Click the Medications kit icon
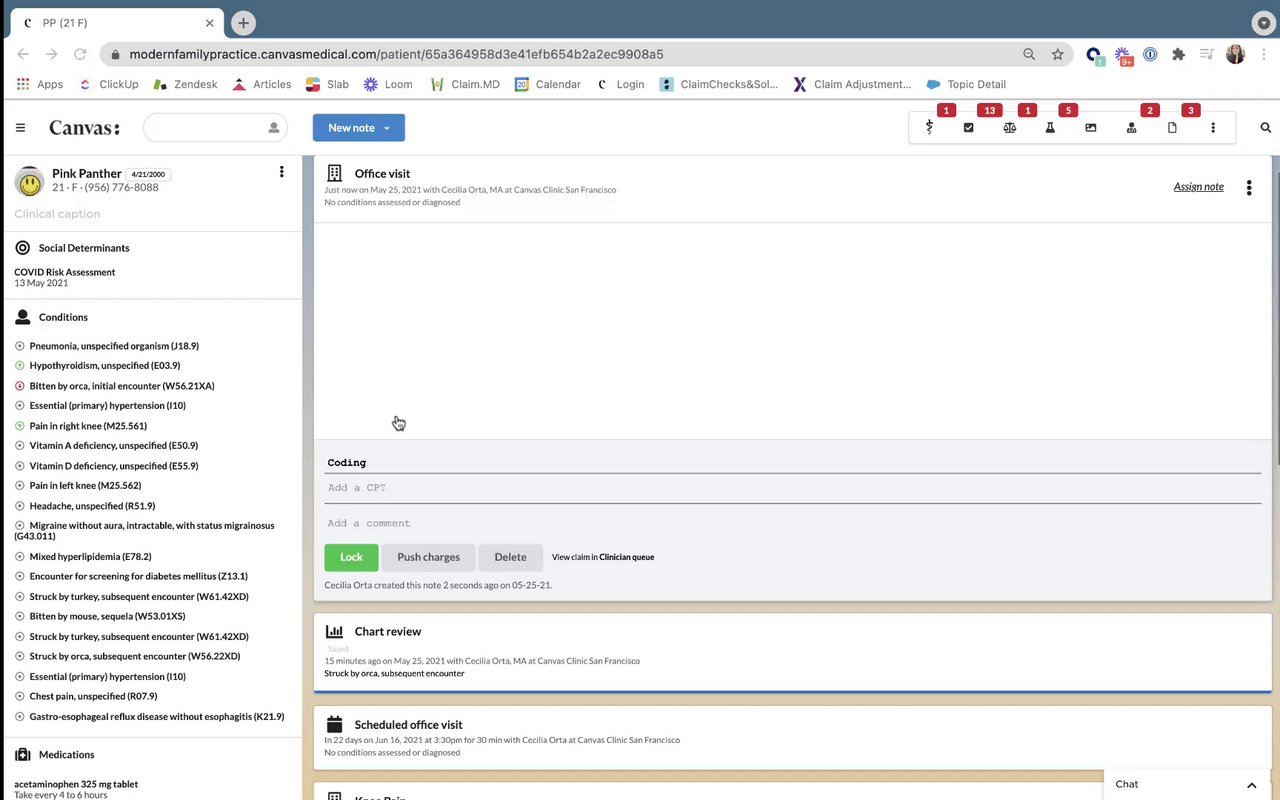The image size is (1280, 800). tap(23, 755)
